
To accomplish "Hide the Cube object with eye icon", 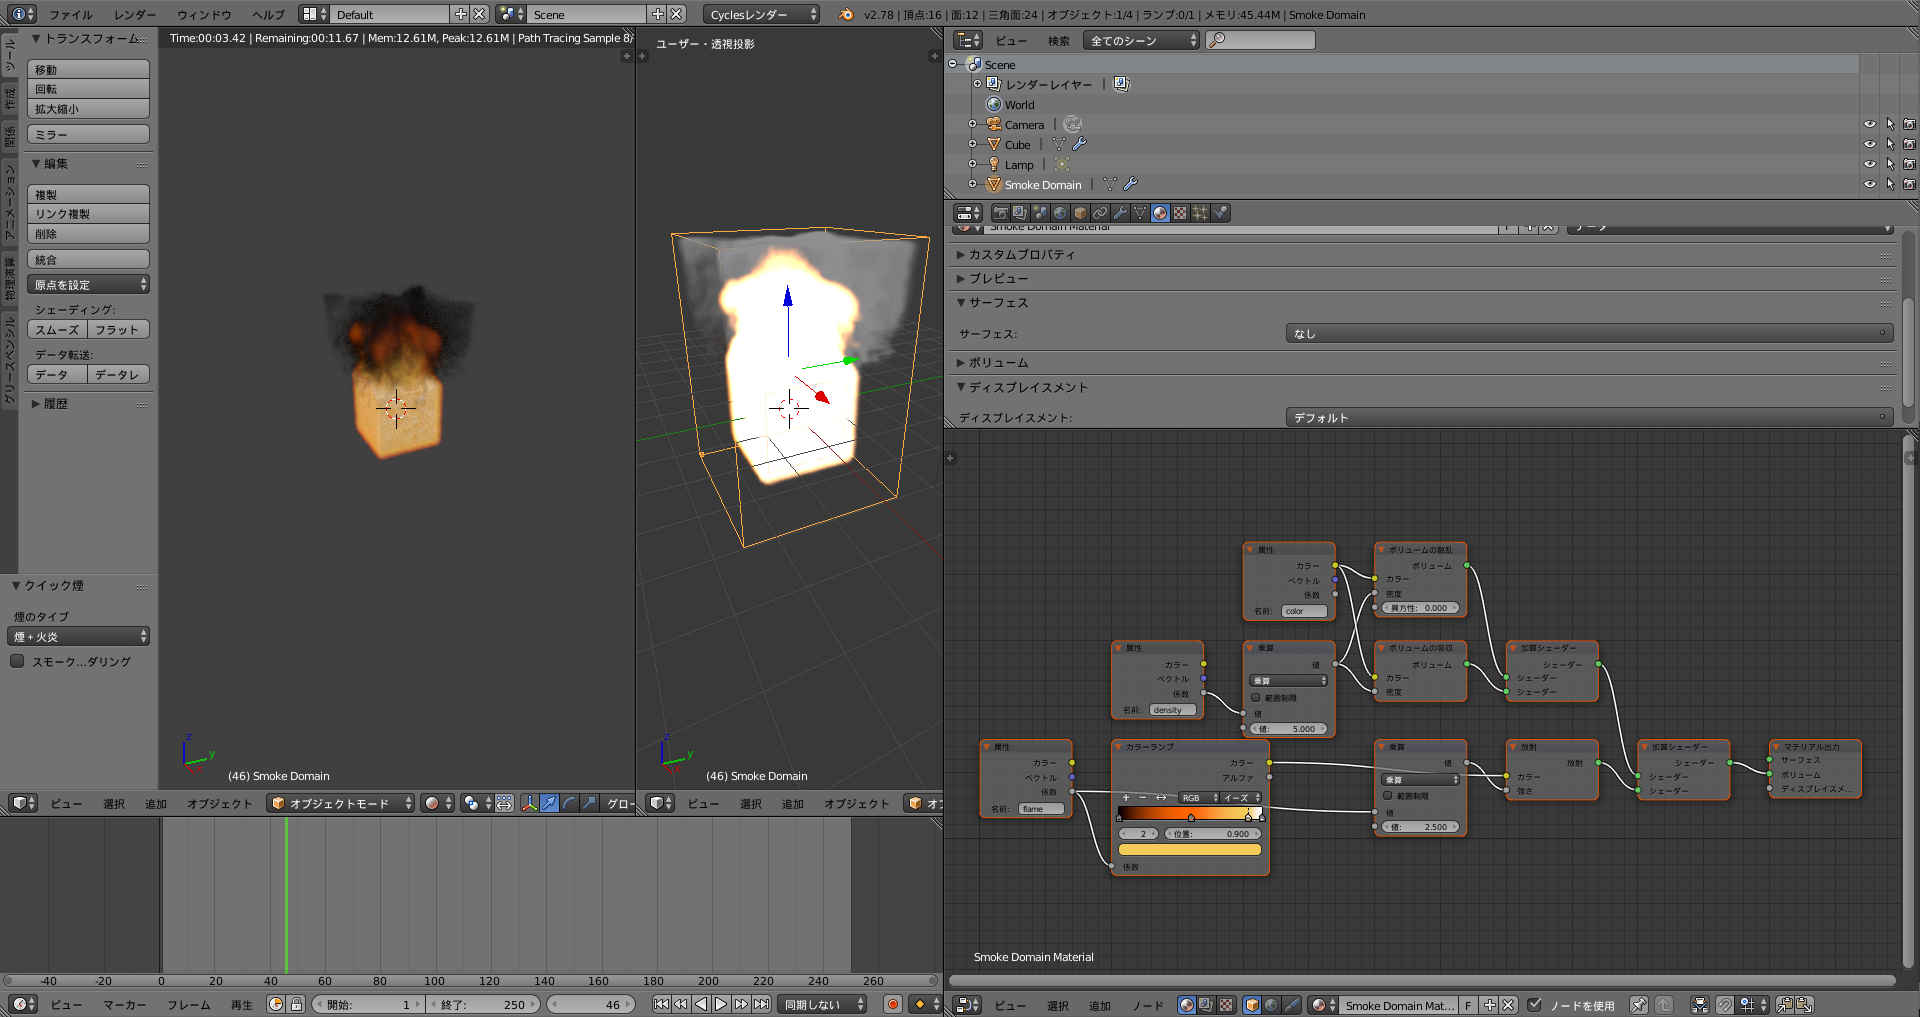I will click(1869, 144).
